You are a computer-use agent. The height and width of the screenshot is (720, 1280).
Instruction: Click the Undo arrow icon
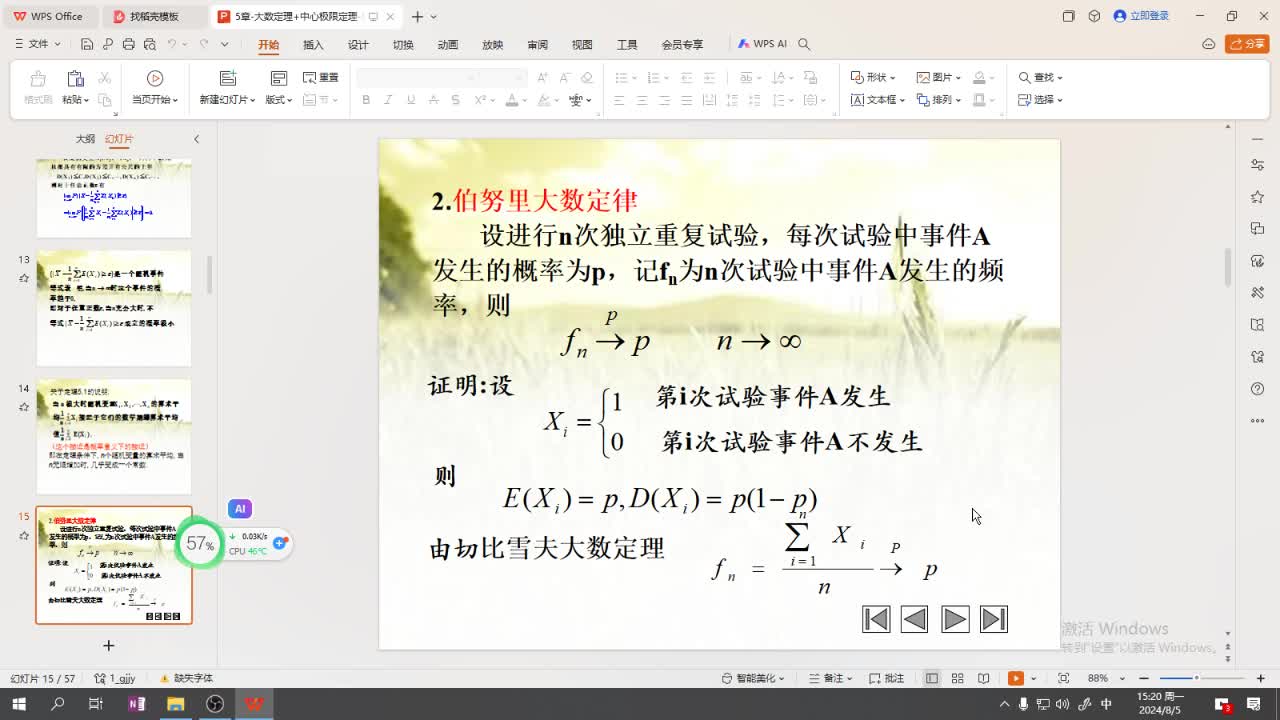coord(172,44)
